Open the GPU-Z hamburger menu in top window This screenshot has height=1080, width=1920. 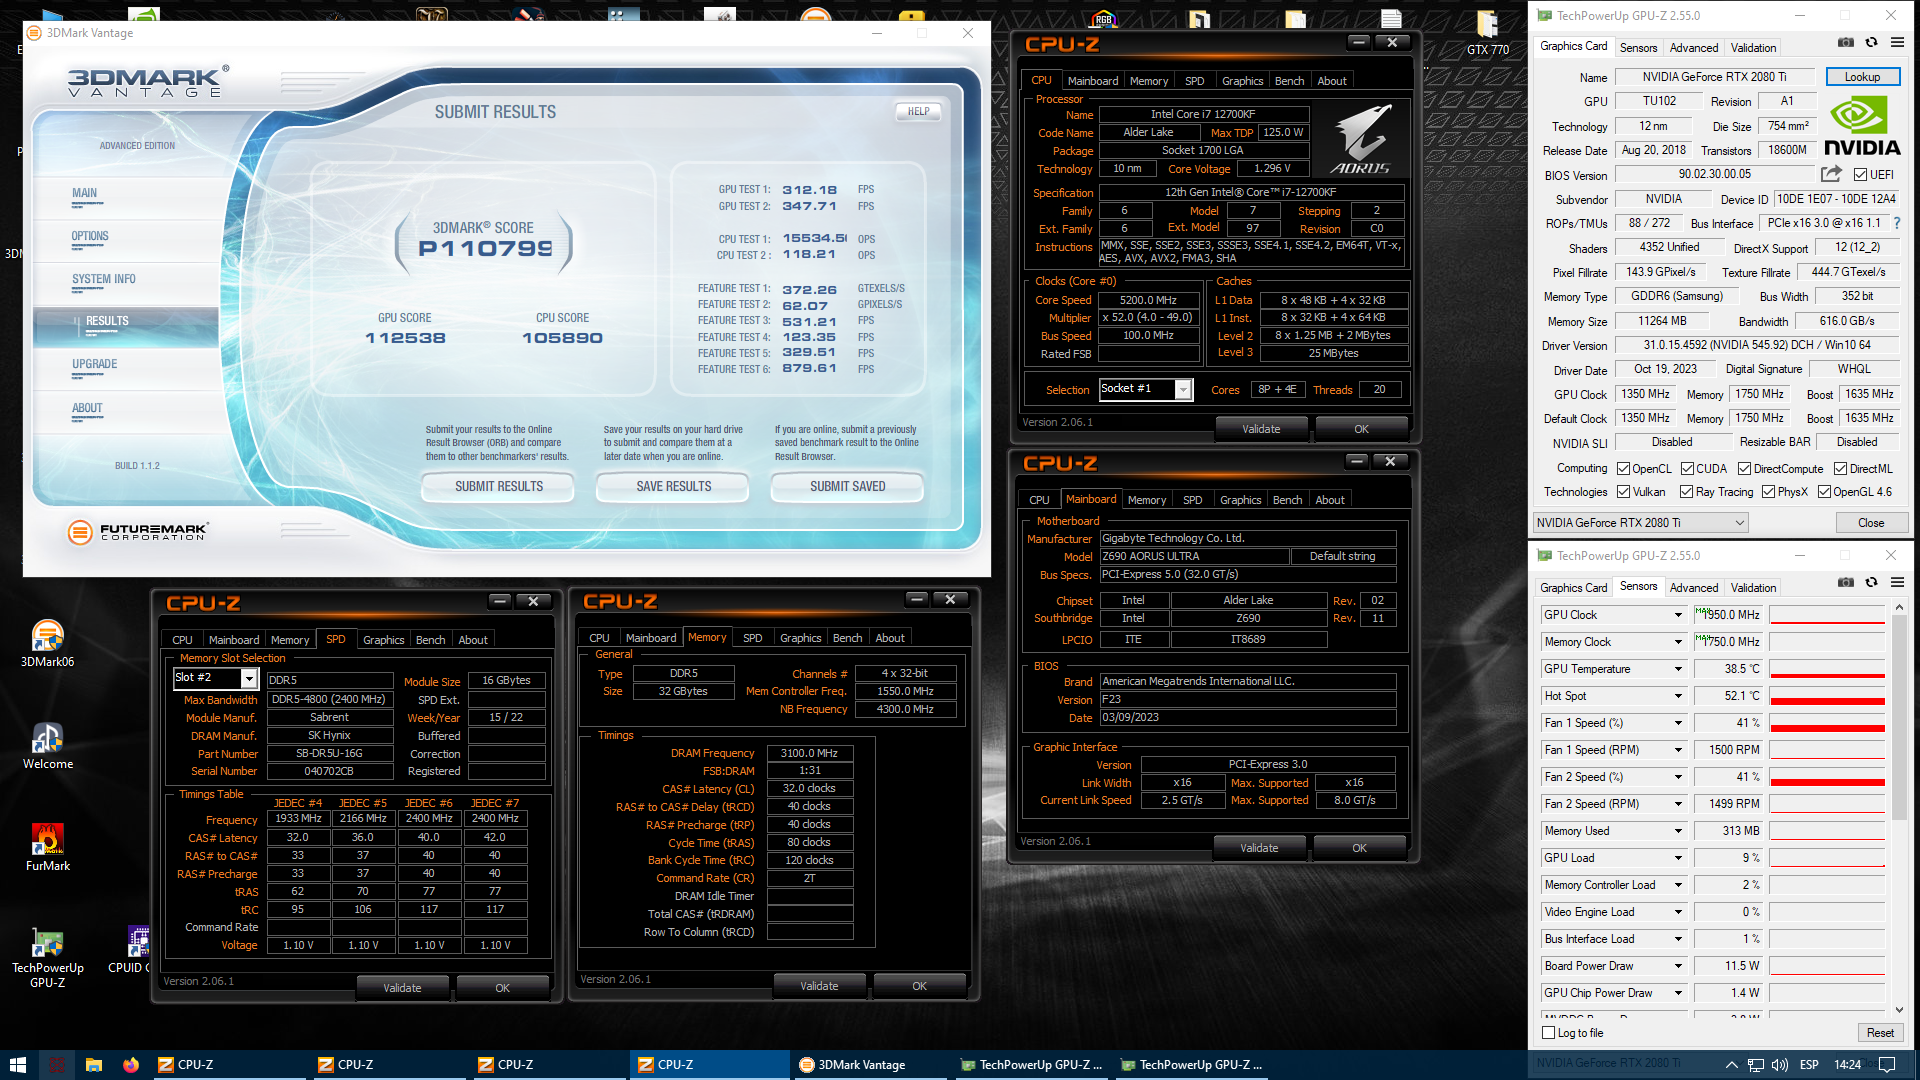[1897, 42]
